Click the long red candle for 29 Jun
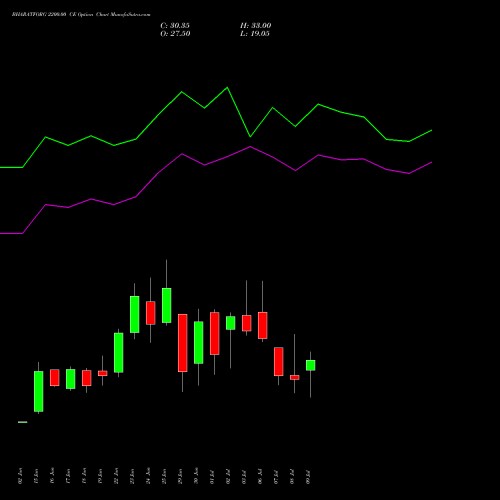 pyautogui.click(x=183, y=343)
